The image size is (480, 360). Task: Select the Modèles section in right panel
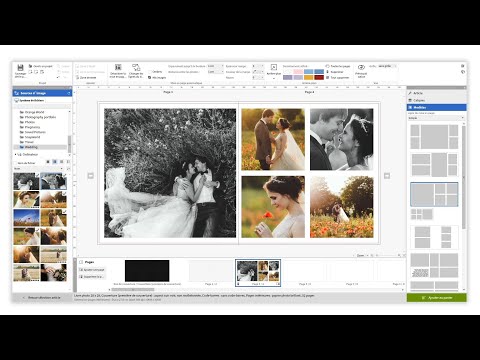pos(436,107)
